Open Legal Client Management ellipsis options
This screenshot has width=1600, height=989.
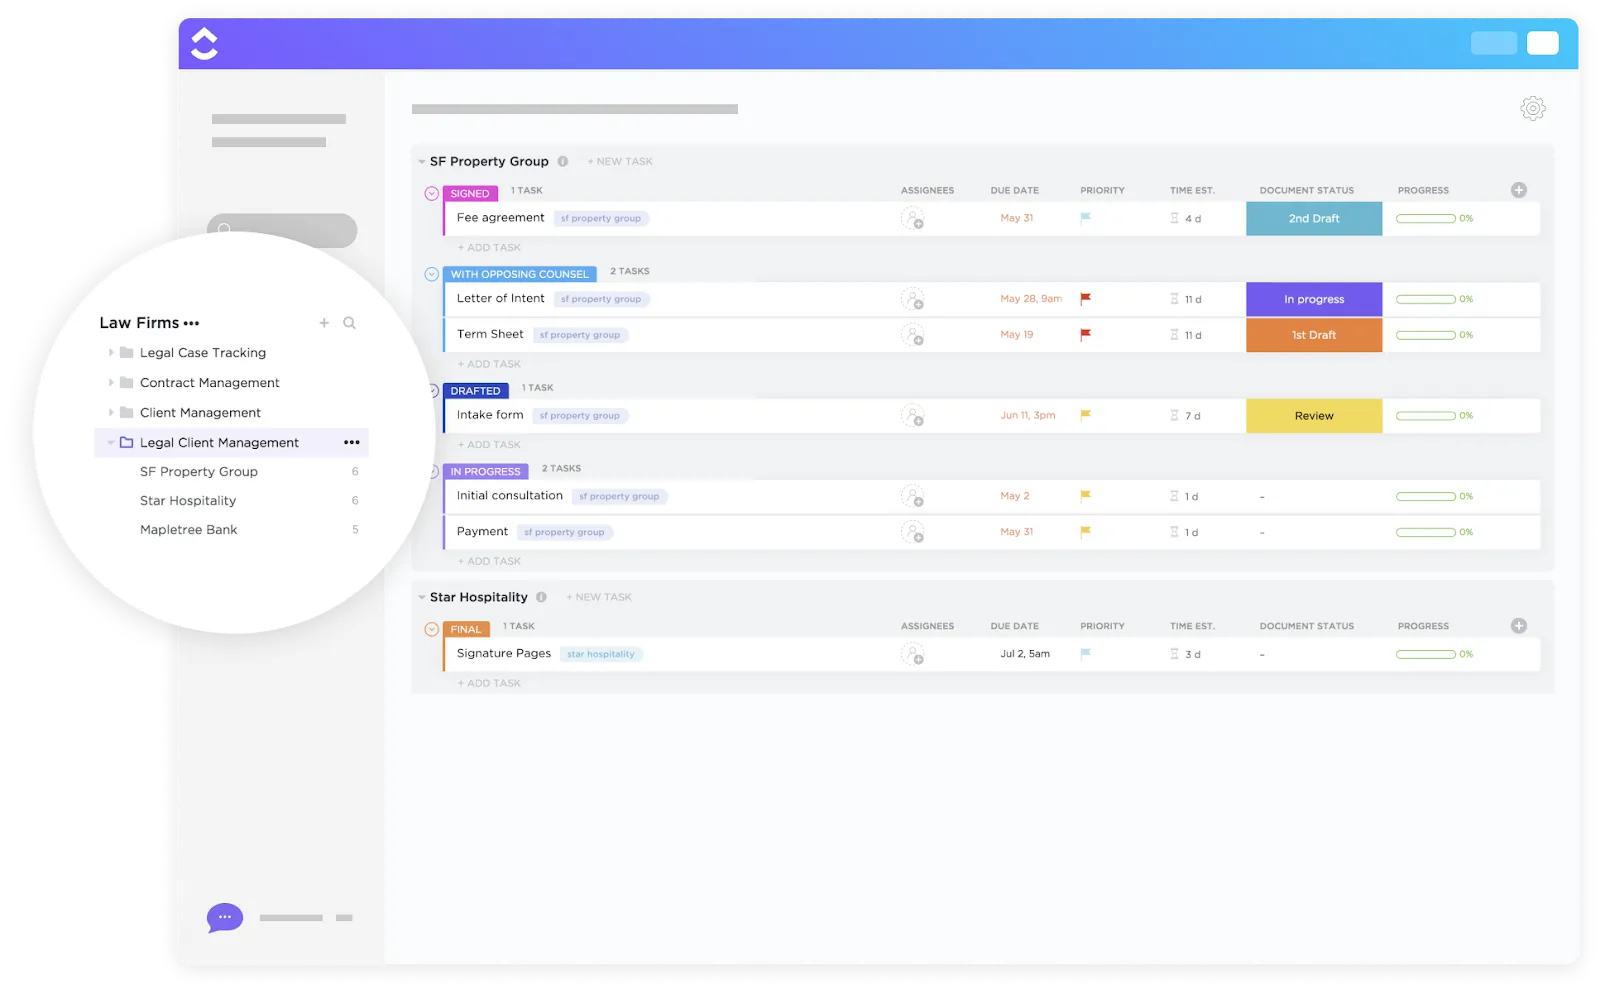pyautogui.click(x=352, y=442)
